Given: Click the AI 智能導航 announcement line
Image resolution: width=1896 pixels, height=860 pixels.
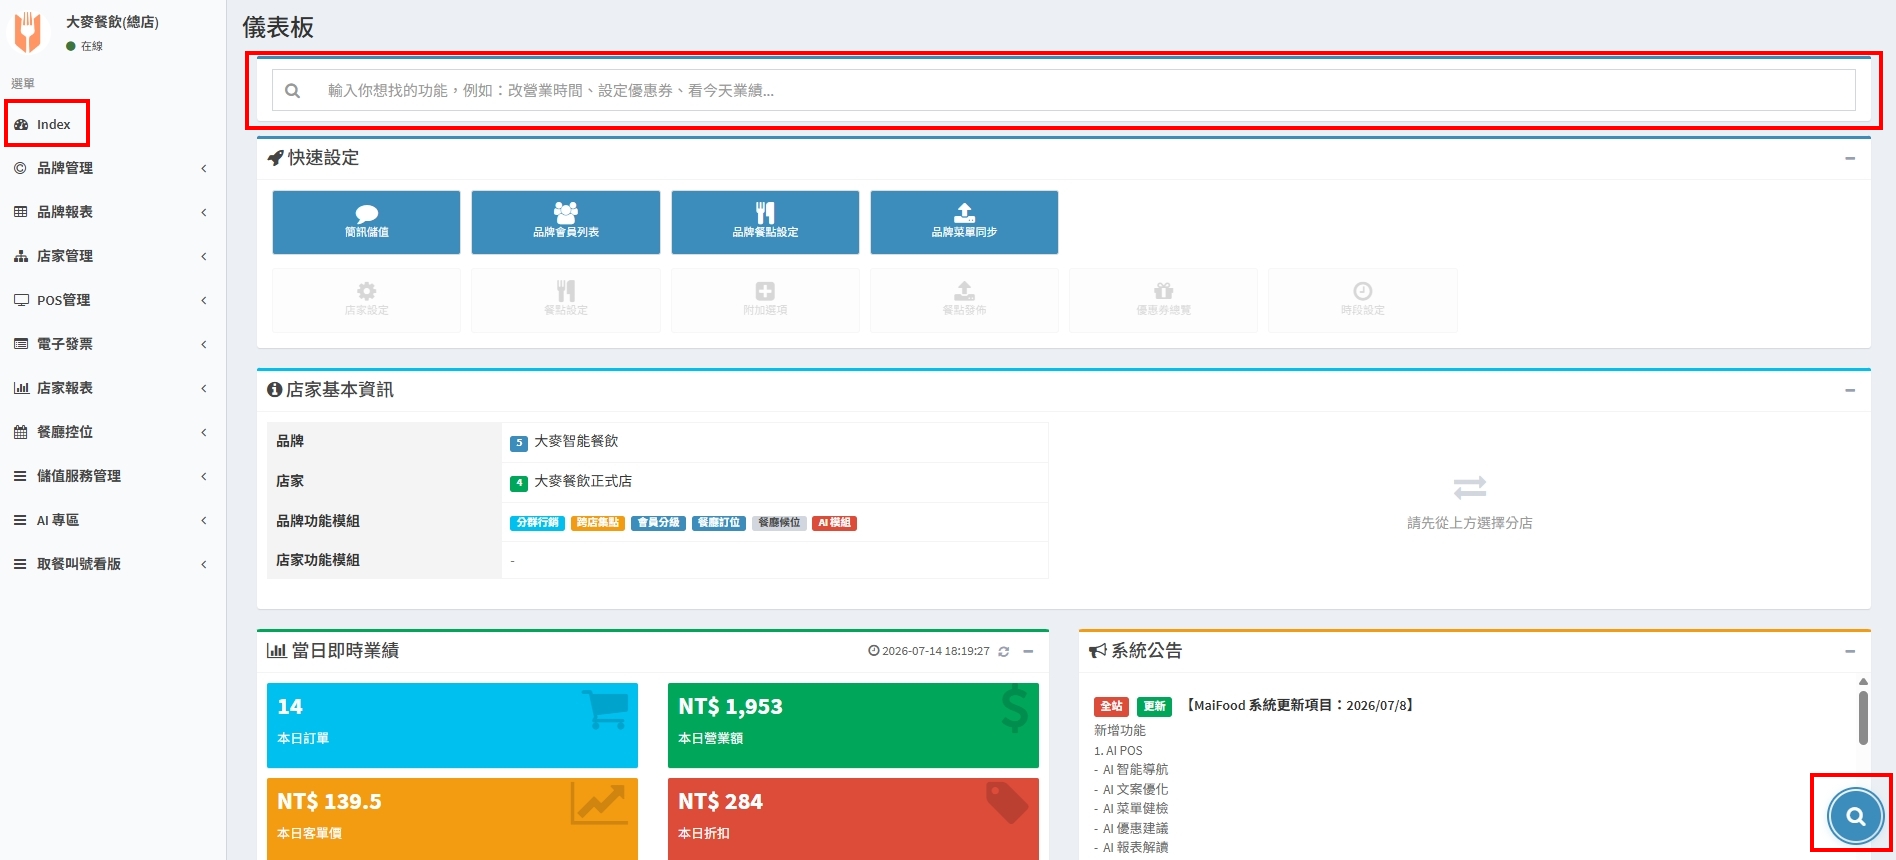Looking at the screenshot, I should pos(1131,770).
